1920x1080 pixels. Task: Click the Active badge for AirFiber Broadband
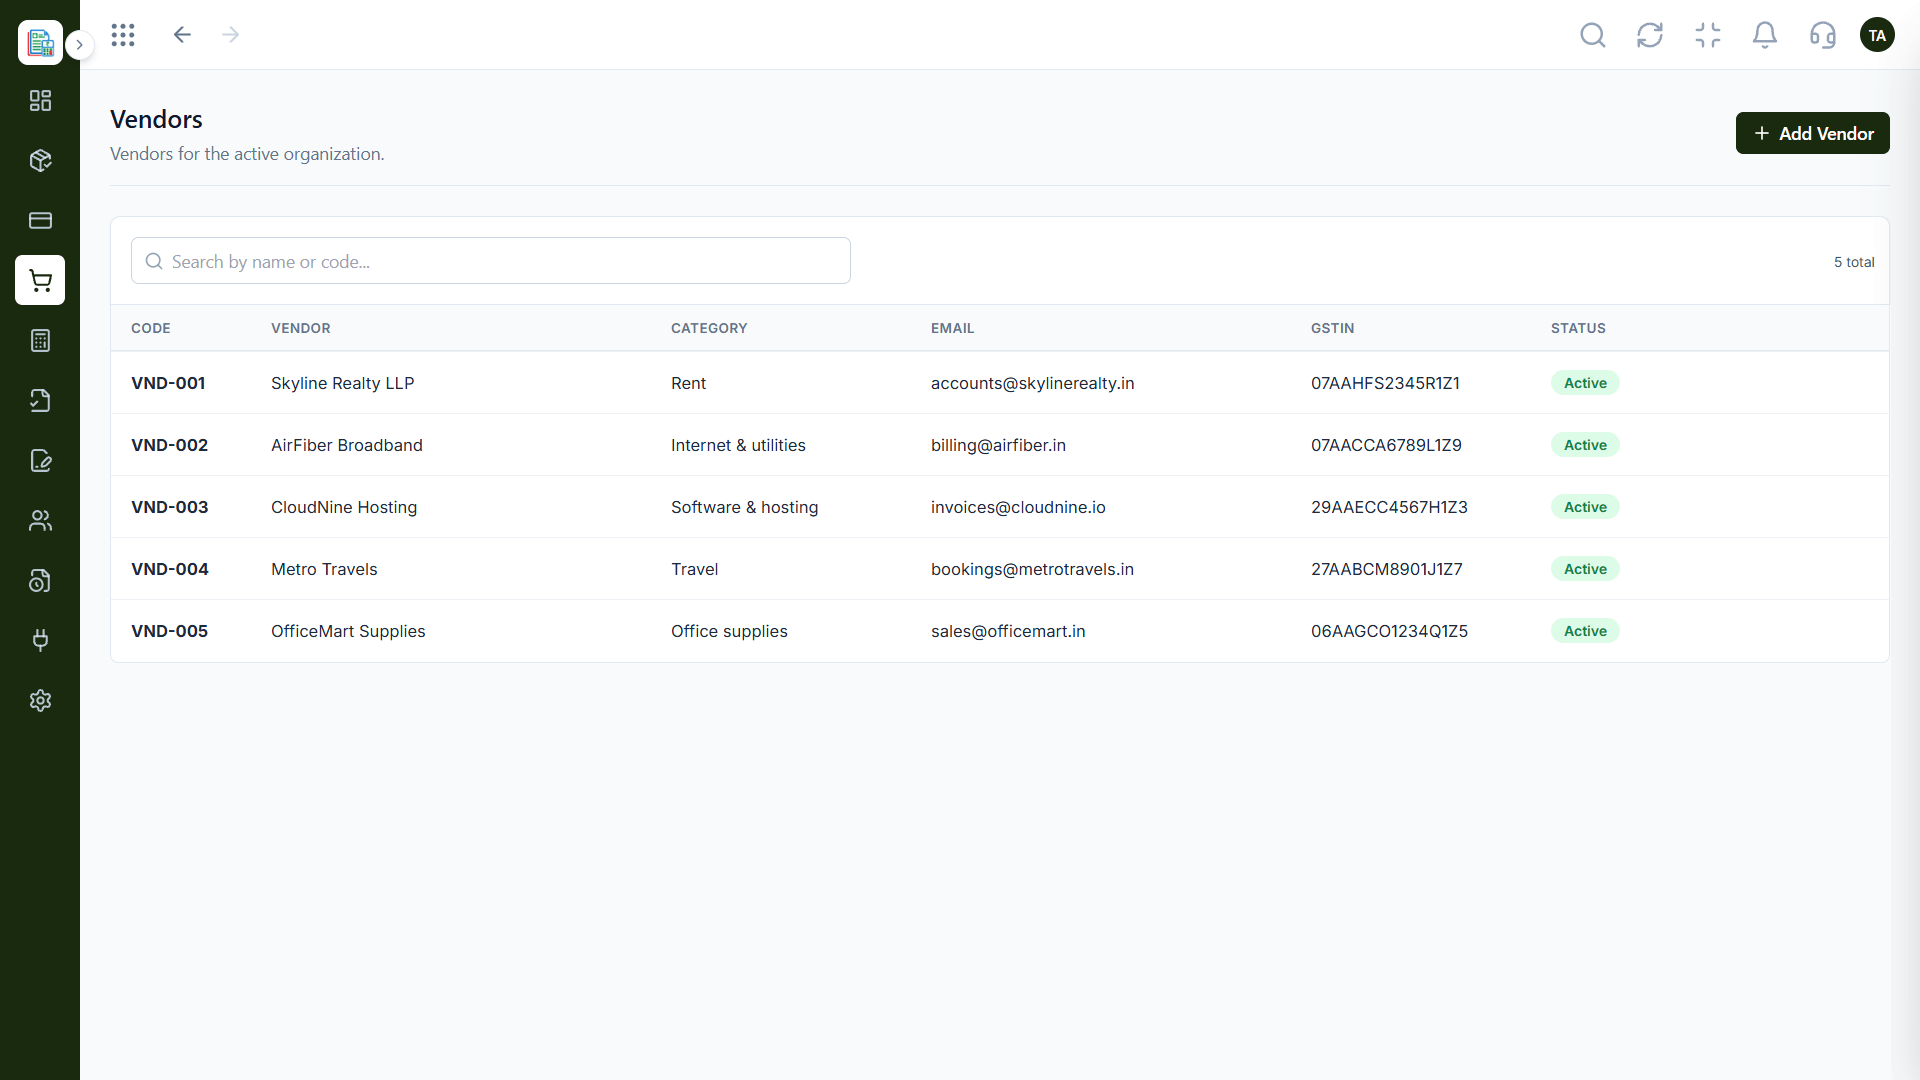coord(1585,445)
